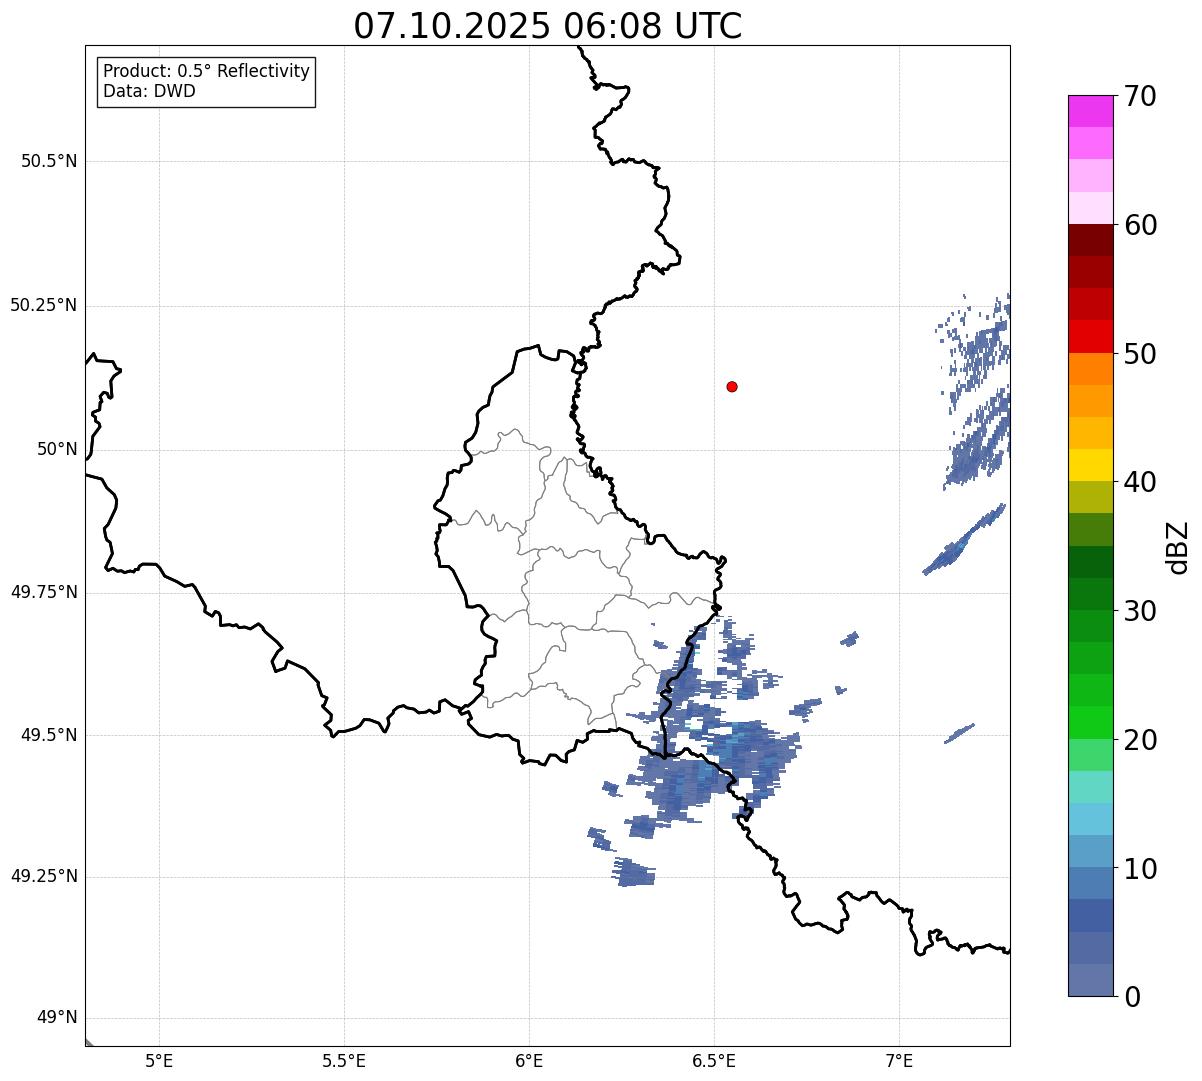The width and height of the screenshot is (1202, 1081).
Task: Click the "49.25°N" latitude label
Action: 44,876
